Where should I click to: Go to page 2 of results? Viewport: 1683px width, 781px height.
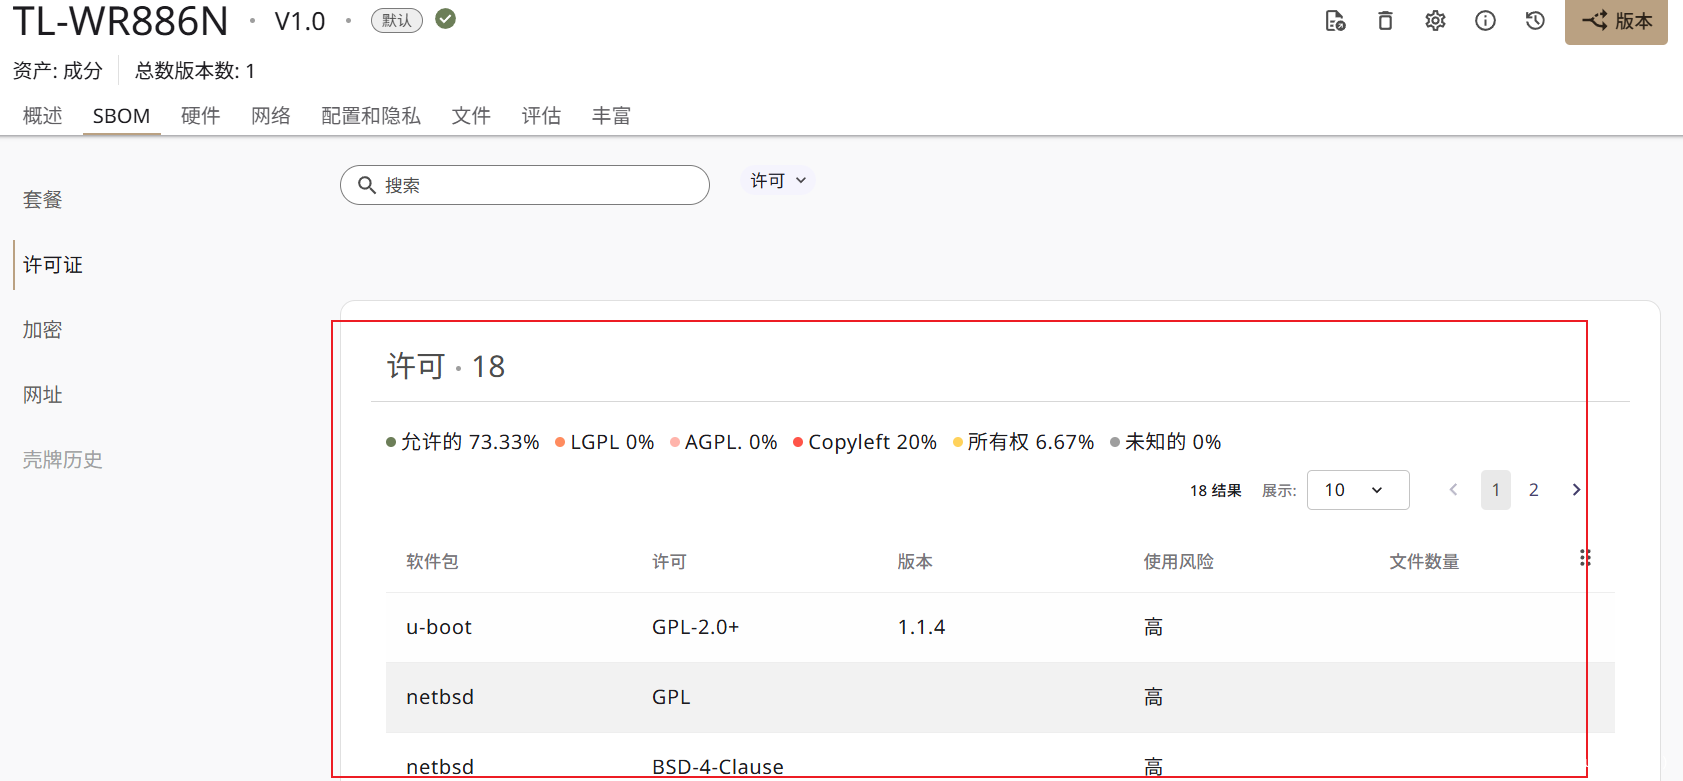point(1533,490)
